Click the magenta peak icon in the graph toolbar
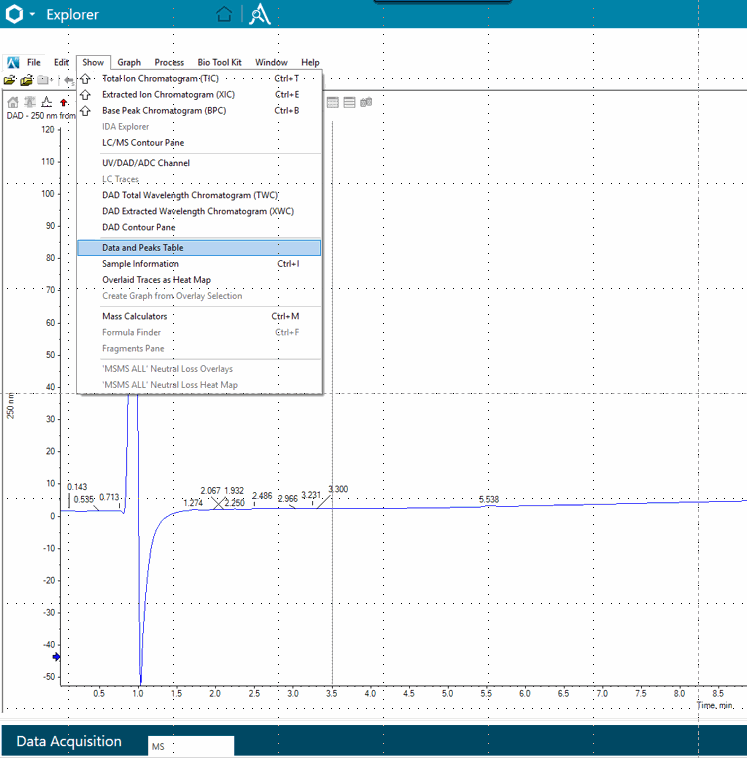Viewport: 747px width, 758px height. point(47,102)
